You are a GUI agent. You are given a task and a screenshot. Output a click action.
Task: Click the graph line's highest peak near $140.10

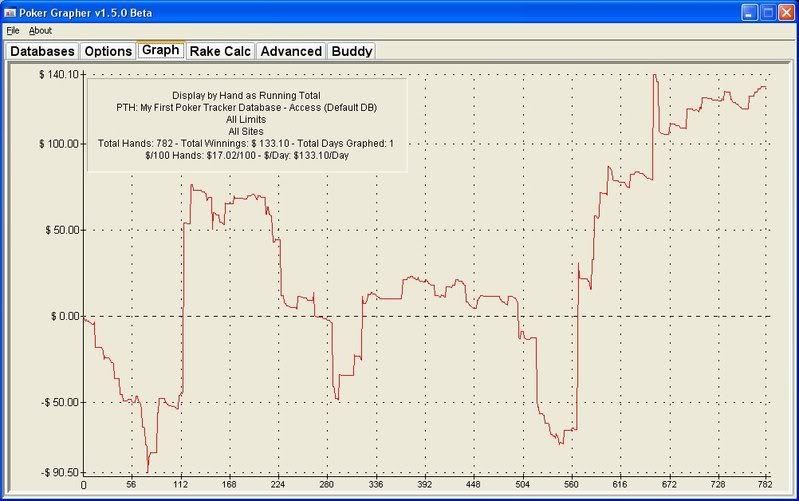(654, 75)
